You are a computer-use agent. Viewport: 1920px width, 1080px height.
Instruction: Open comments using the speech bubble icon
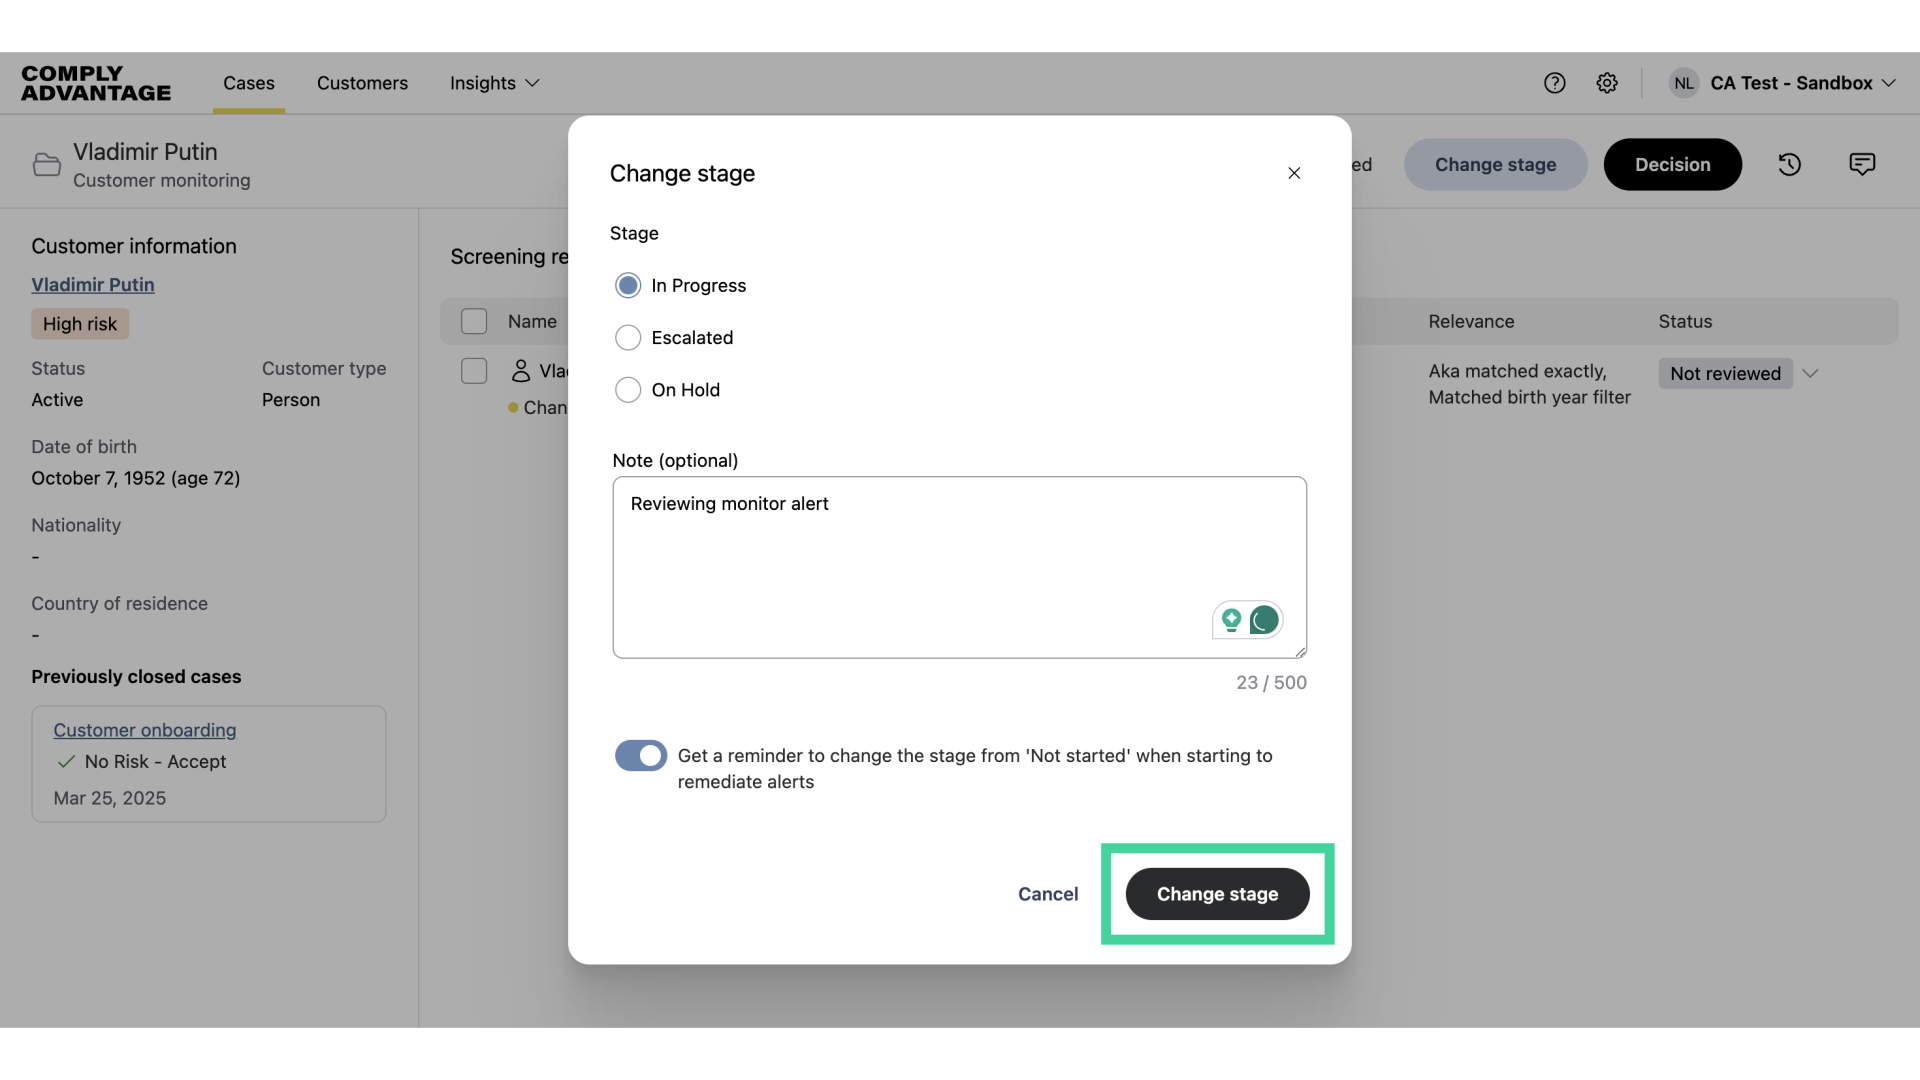[x=1862, y=164]
